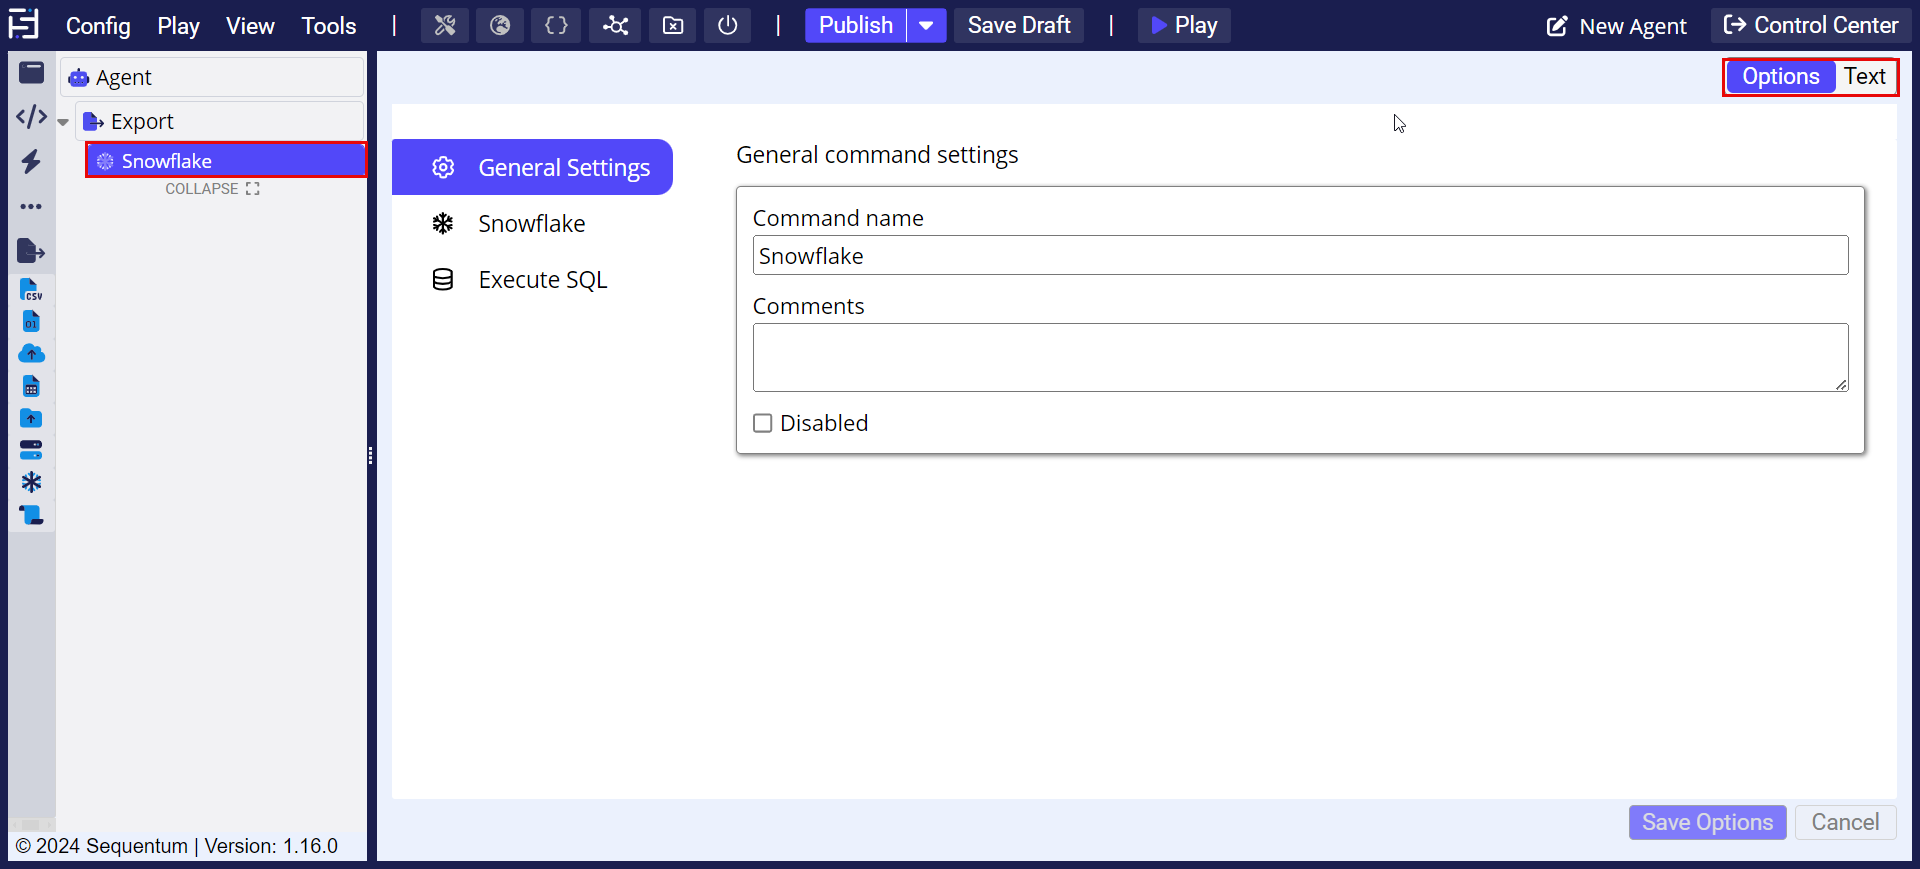
Task: Click Save Draft
Action: 1019,25
